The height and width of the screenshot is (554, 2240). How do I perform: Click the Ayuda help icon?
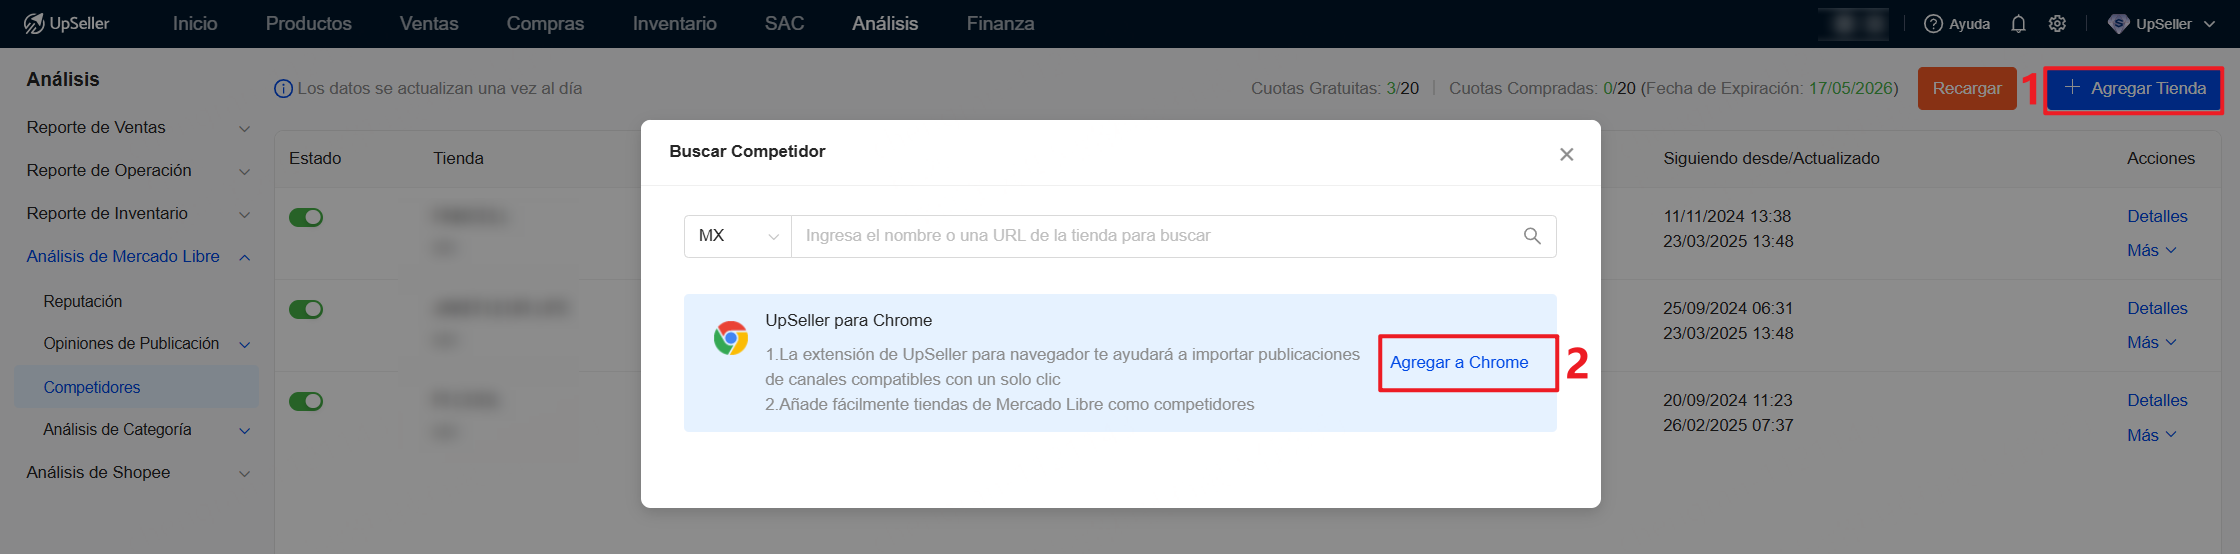click(x=1934, y=24)
